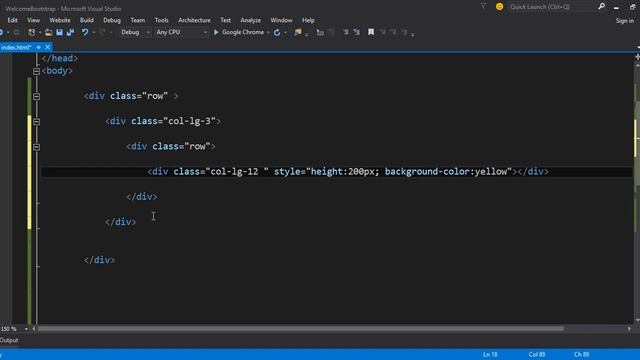Toggle the bookmark icon in toolbar
The image size is (640, 360).
coord(371,32)
